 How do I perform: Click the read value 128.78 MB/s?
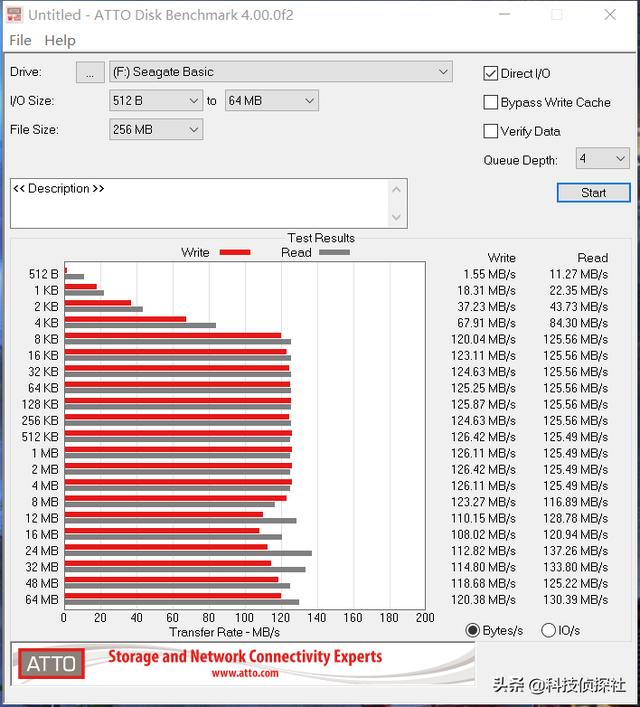(576, 518)
